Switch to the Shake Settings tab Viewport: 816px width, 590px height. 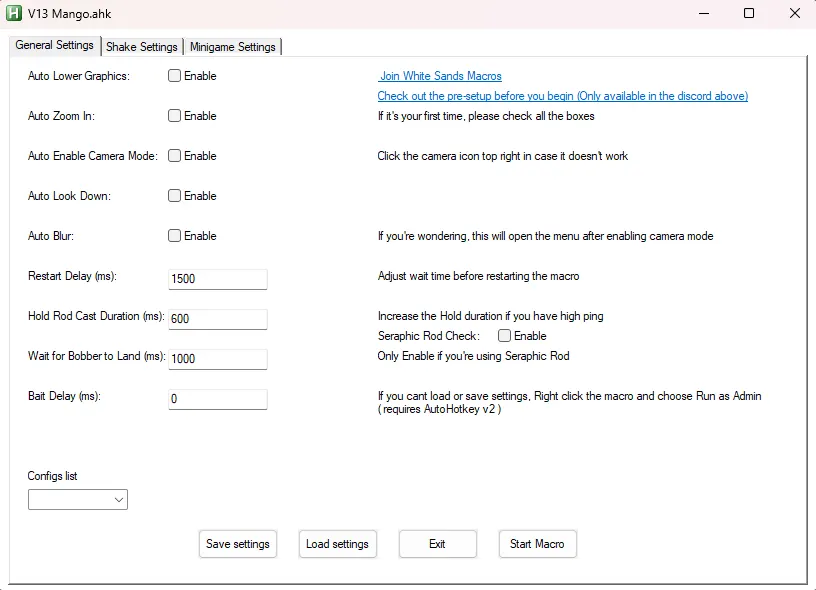pyautogui.click(x=142, y=47)
